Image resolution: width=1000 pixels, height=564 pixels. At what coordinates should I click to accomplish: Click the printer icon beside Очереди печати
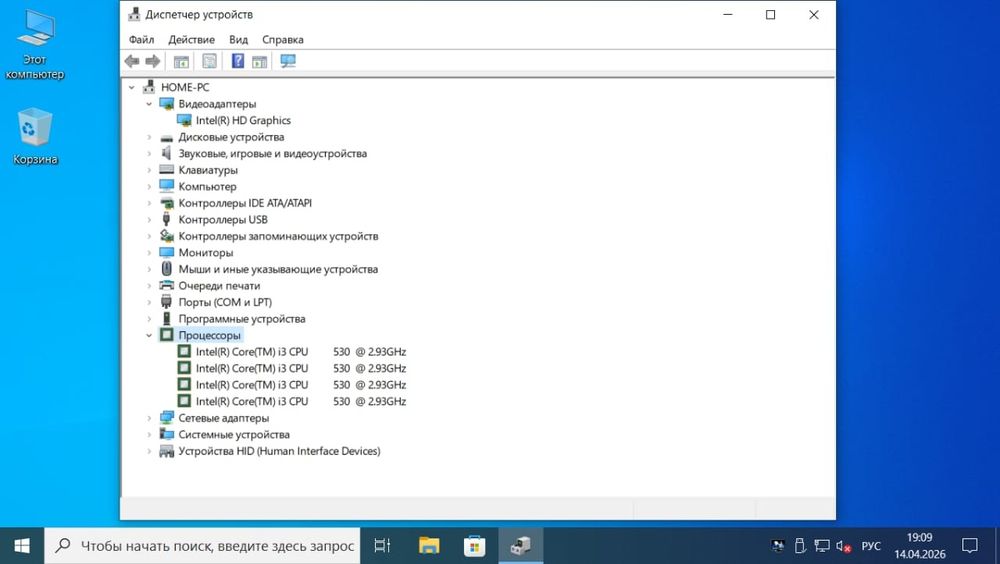click(166, 285)
